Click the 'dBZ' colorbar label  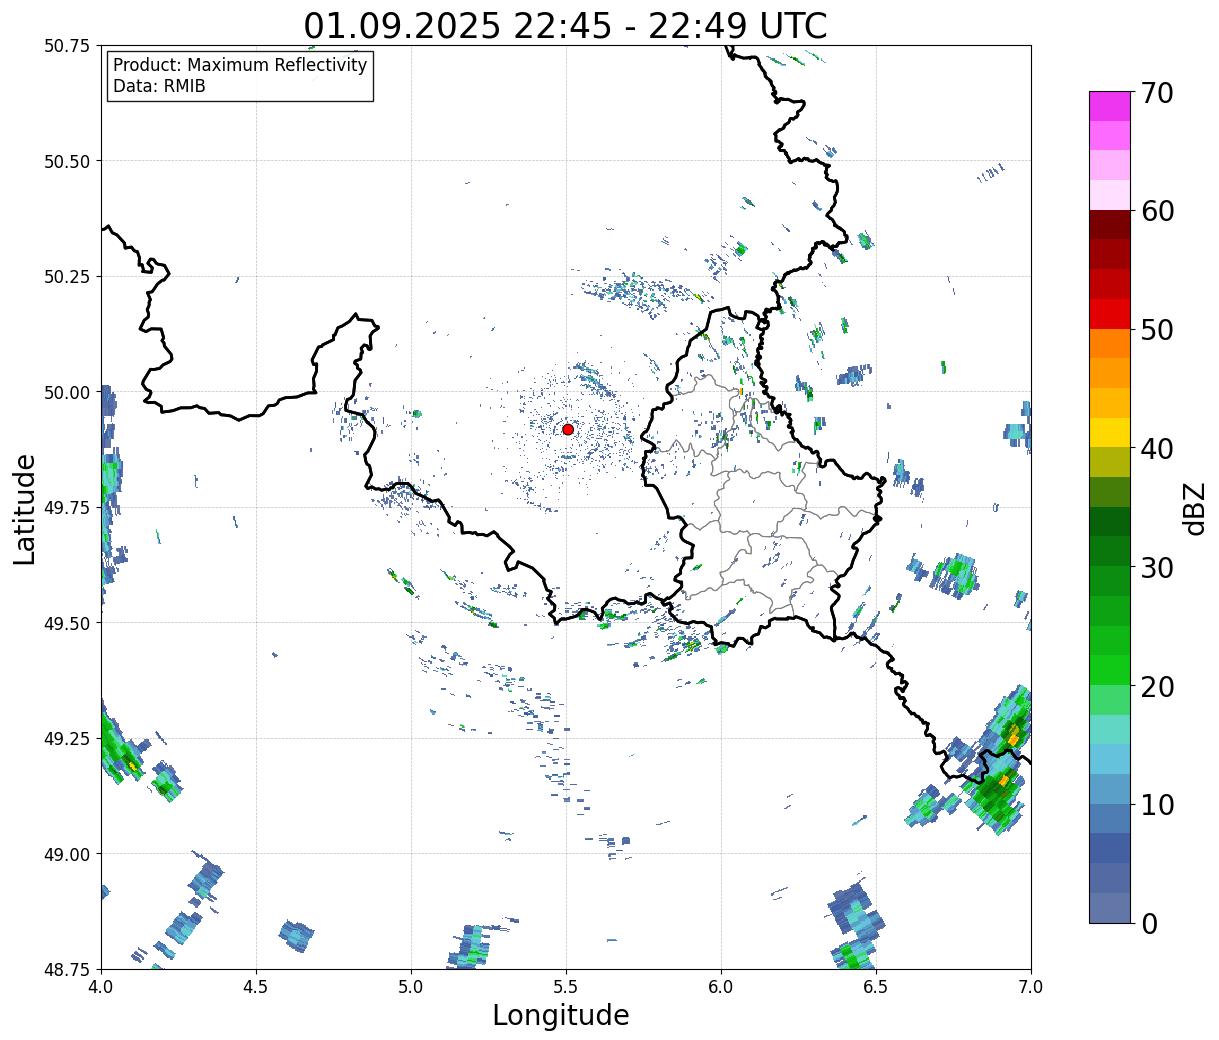(x=1194, y=509)
